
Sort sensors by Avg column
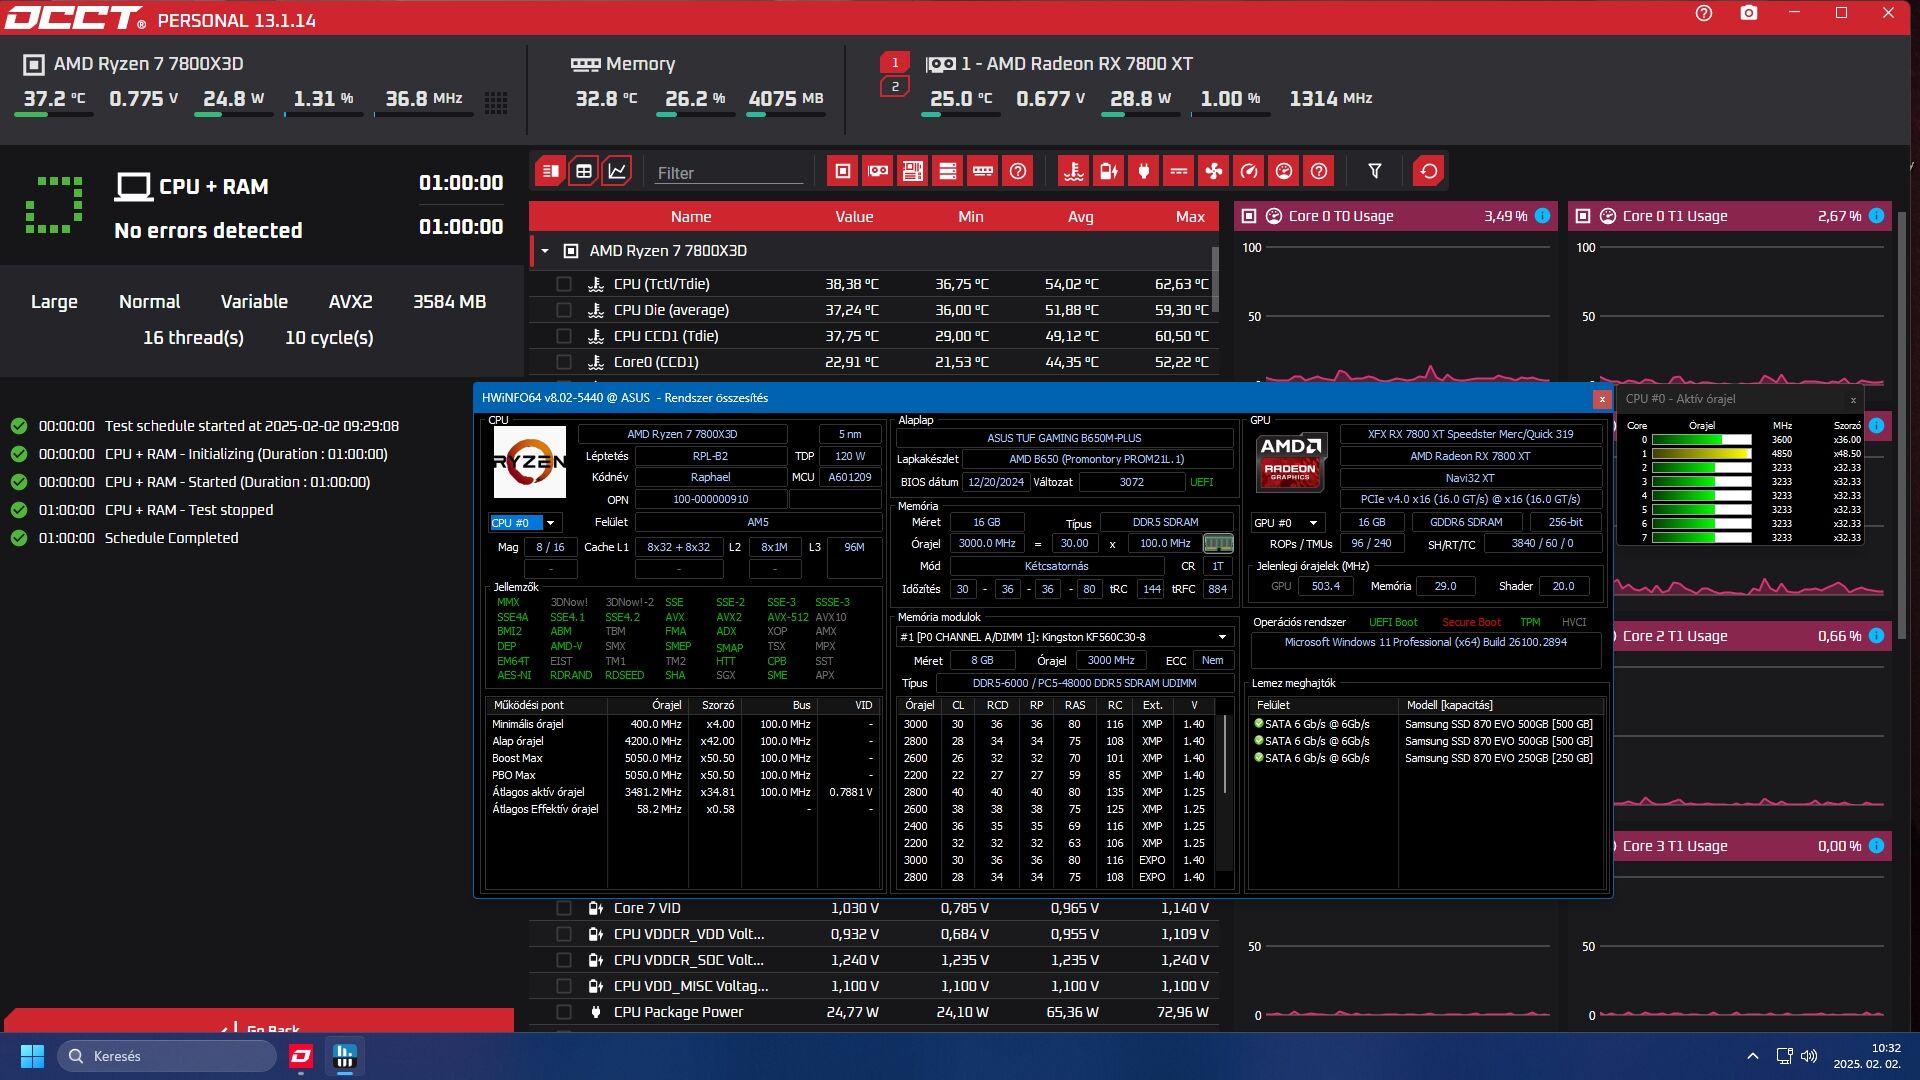point(1080,217)
